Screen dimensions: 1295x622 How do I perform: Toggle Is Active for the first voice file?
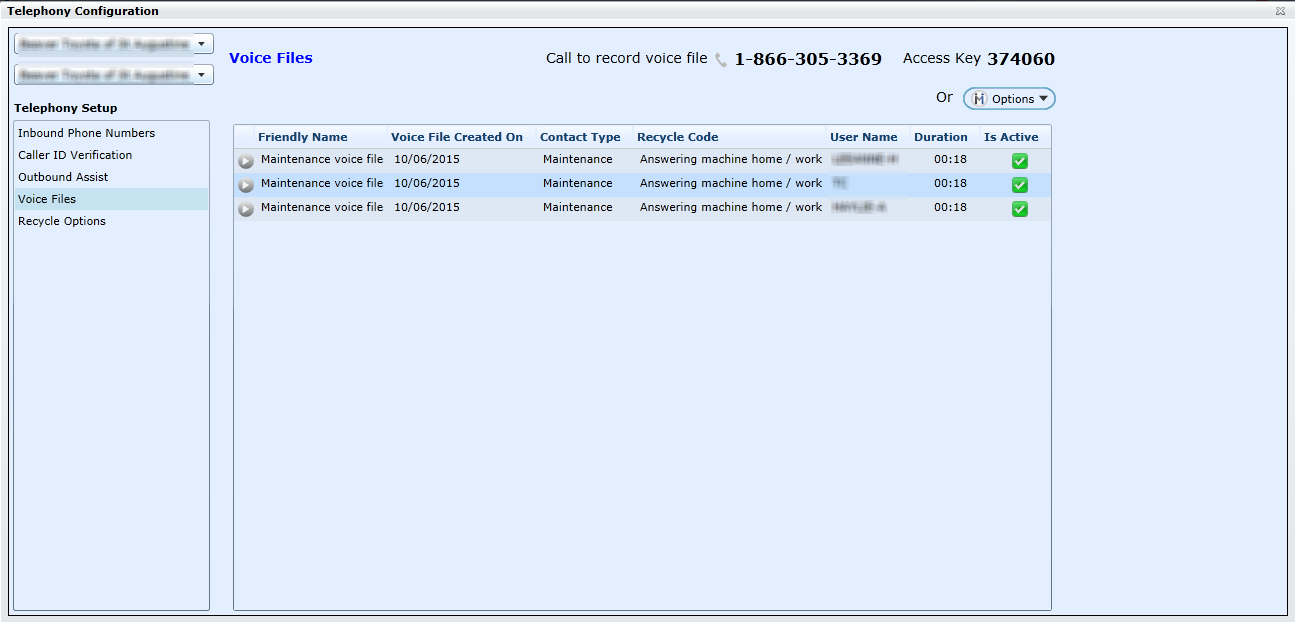click(1019, 161)
